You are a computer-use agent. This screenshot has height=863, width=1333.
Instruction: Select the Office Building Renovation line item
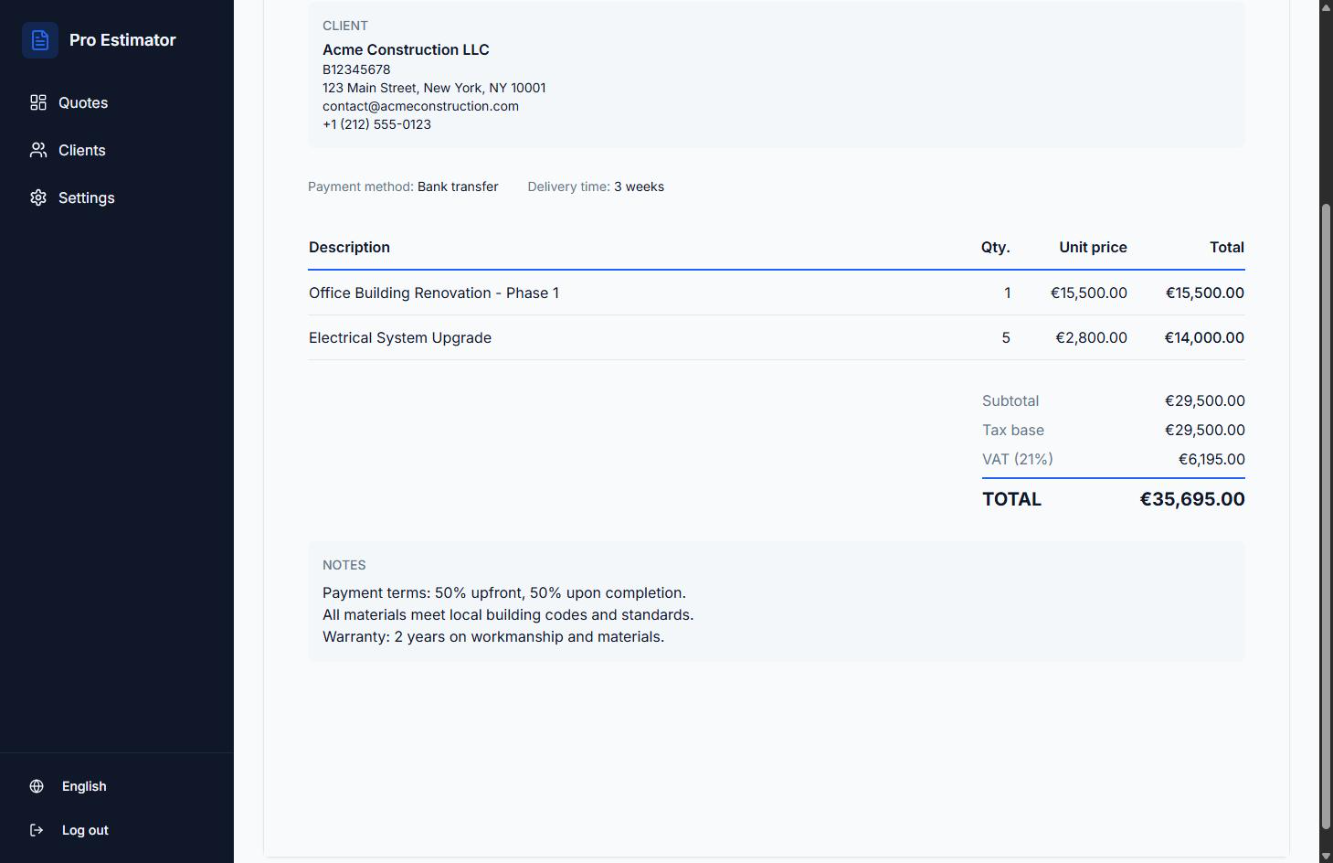434,292
